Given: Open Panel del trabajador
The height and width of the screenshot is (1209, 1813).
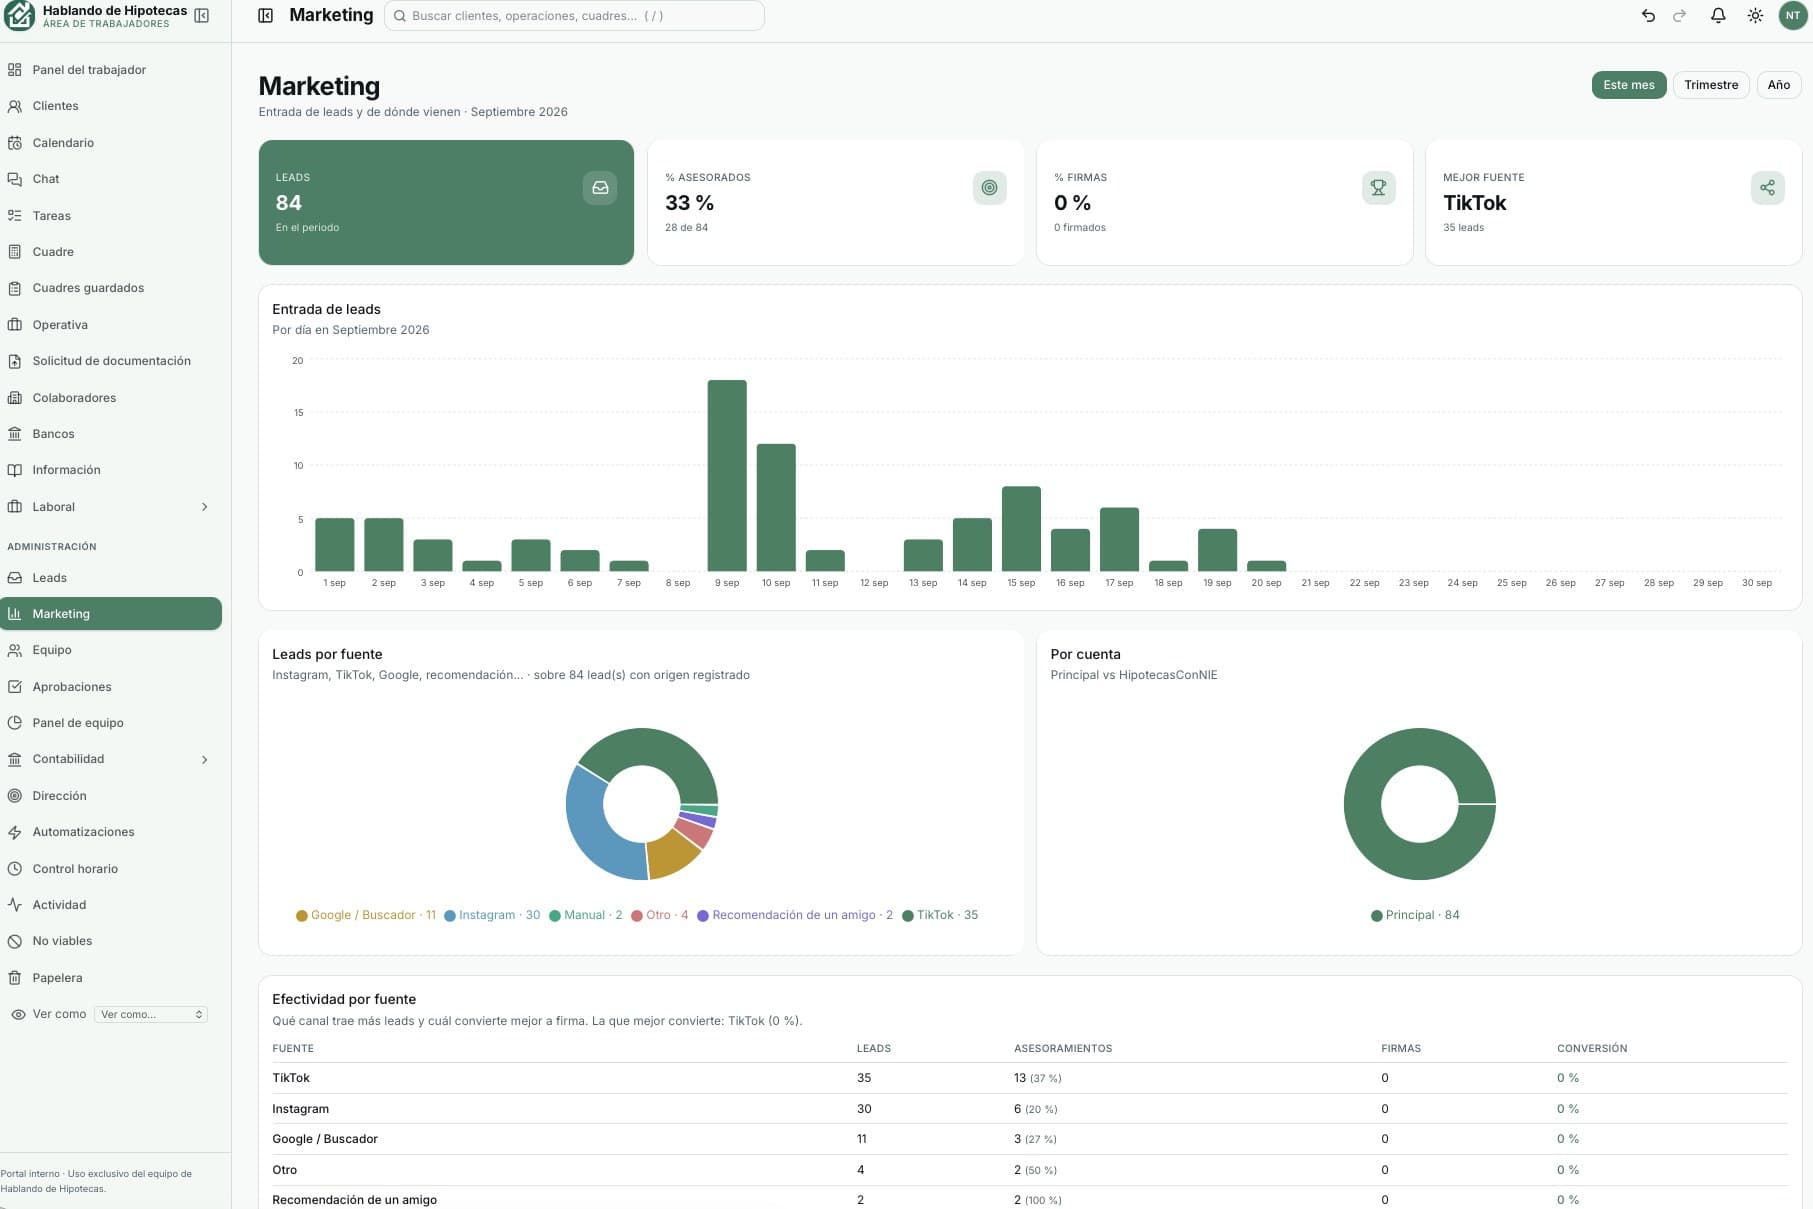Looking at the screenshot, I should [x=111, y=70].
